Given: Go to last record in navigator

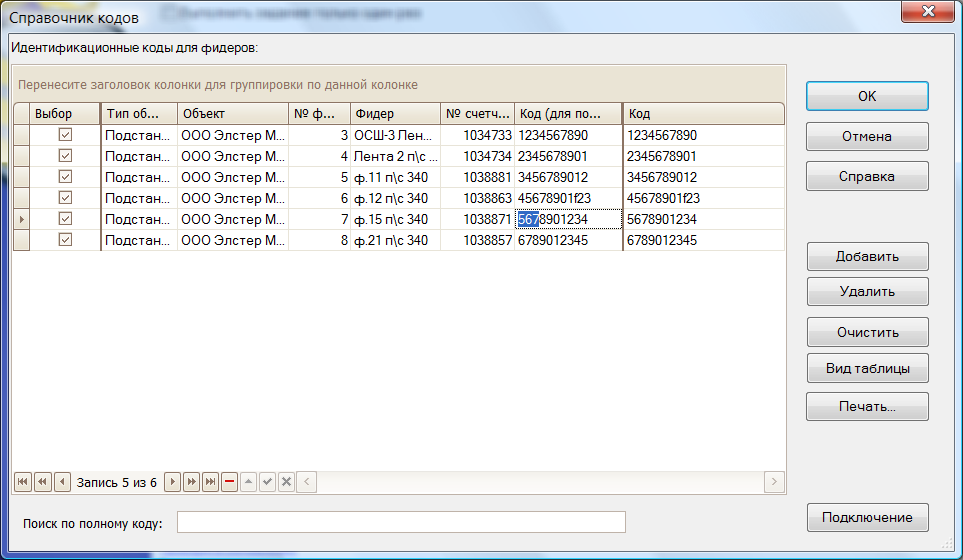Looking at the screenshot, I should pyautogui.click(x=210, y=482).
